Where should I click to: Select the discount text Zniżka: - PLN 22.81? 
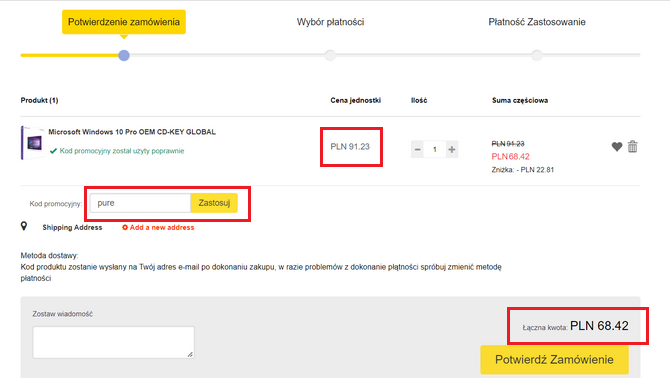(x=522, y=170)
